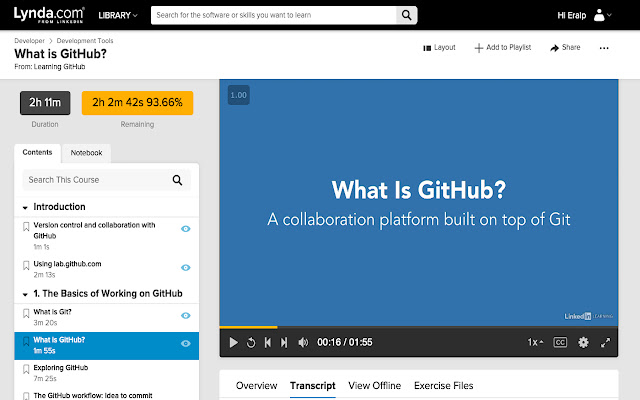Switch to the Overview tab
Image resolution: width=640 pixels, height=400 pixels.
coord(256,385)
